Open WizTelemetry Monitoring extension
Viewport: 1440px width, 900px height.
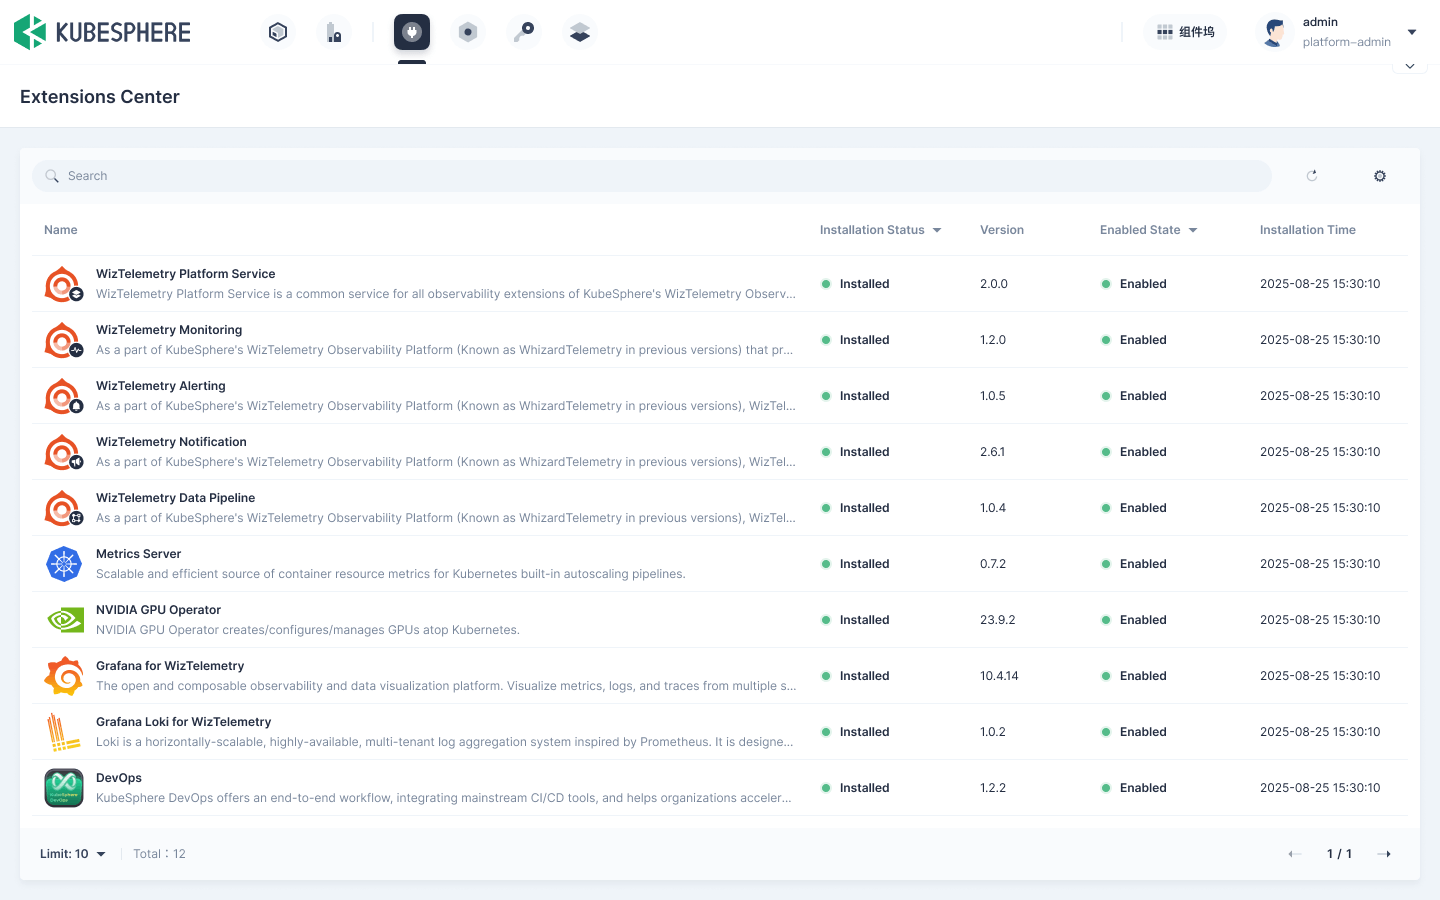[x=169, y=330]
